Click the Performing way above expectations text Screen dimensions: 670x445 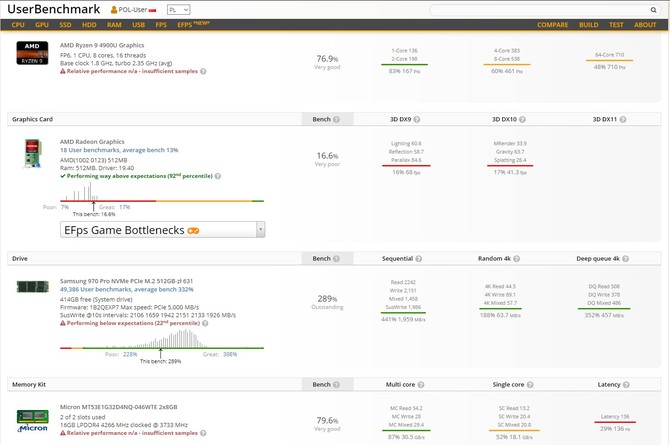click(x=139, y=176)
